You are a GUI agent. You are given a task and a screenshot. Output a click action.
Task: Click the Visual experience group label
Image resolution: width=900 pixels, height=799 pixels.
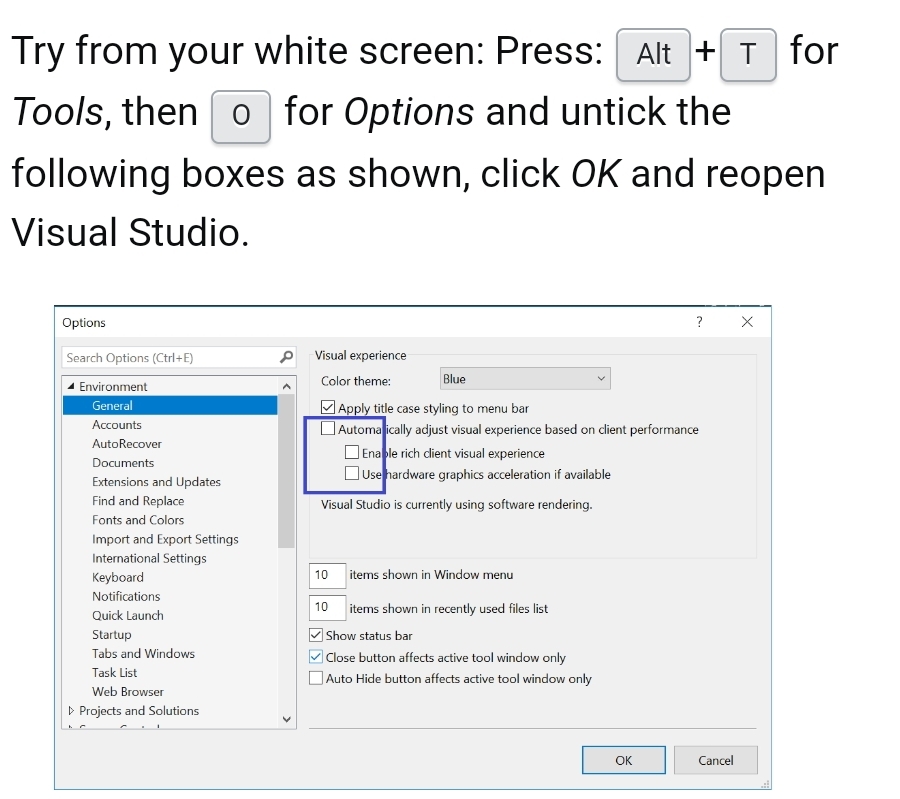tap(360, 355)
